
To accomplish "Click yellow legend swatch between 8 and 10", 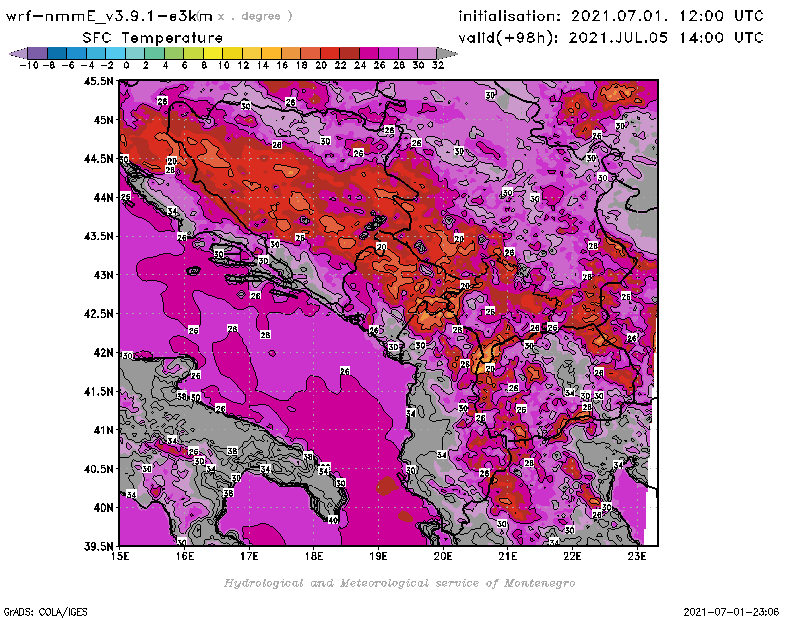I will pos(213,53).
